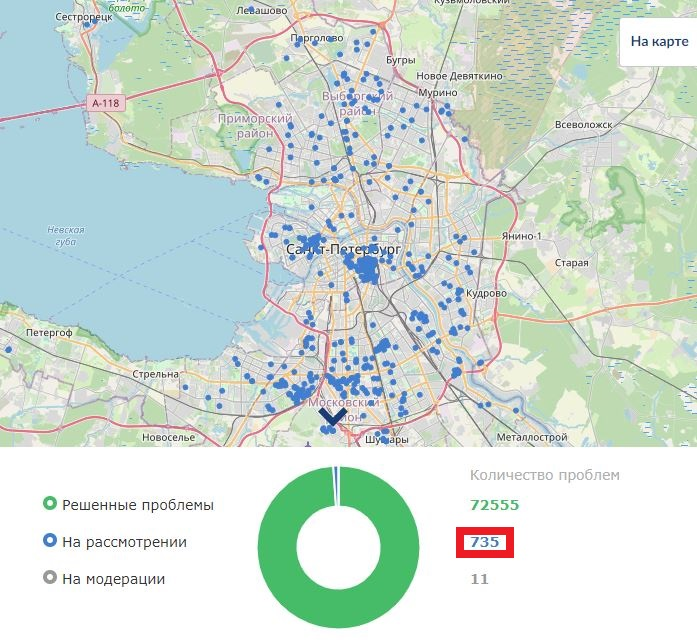Viewport: 697px width, 643px height.
Task: Click the blue marker near Петергоф
Action: click(x=8, y=350)
